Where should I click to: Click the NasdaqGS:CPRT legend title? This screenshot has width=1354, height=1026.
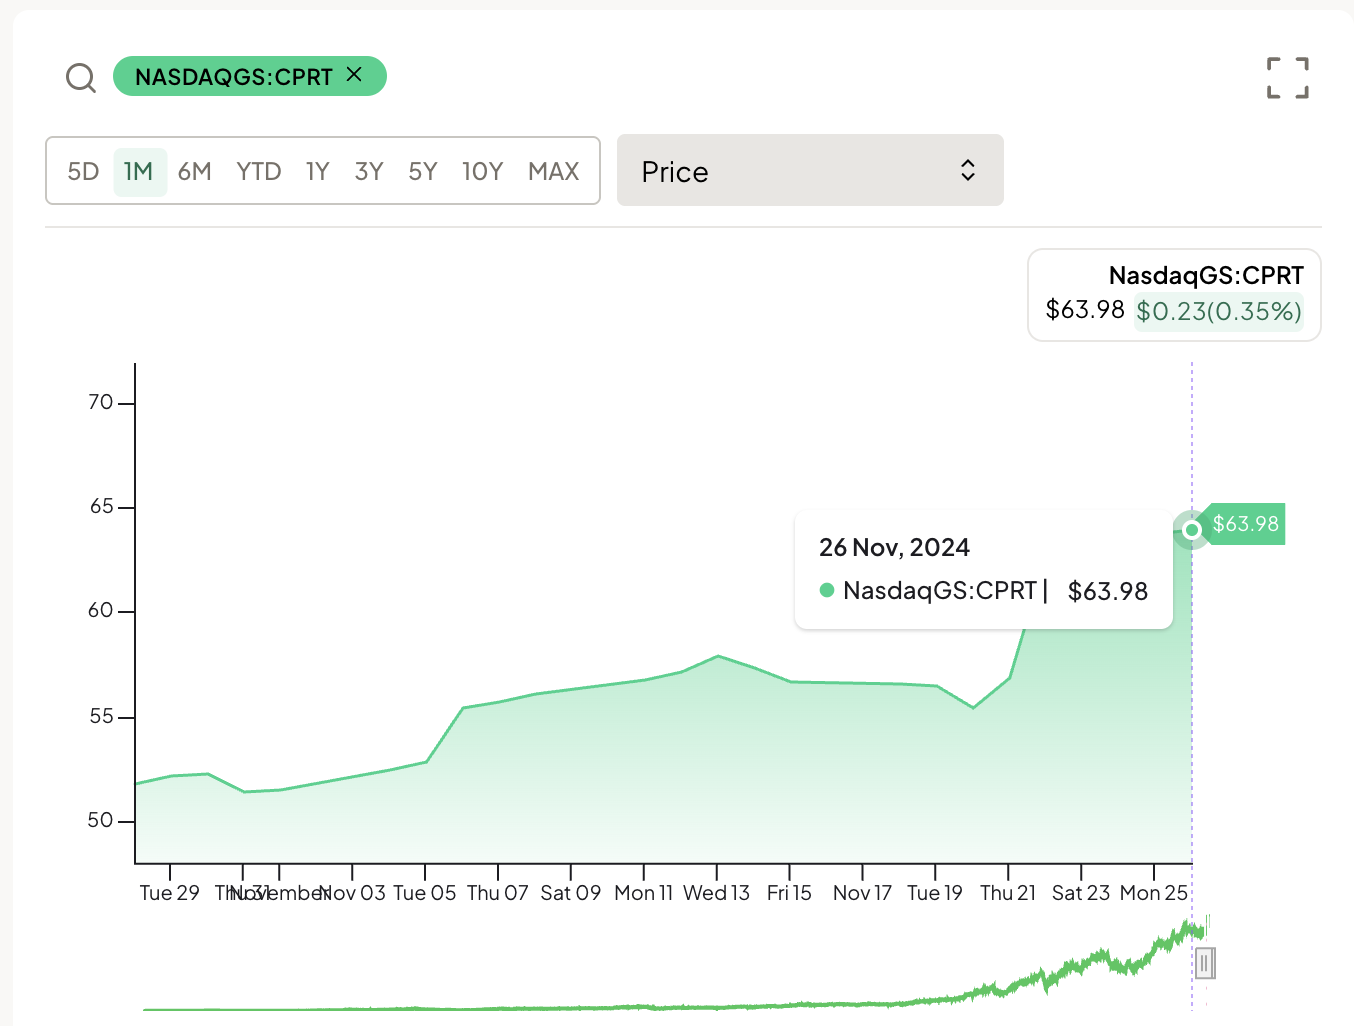coord(1206,275)
